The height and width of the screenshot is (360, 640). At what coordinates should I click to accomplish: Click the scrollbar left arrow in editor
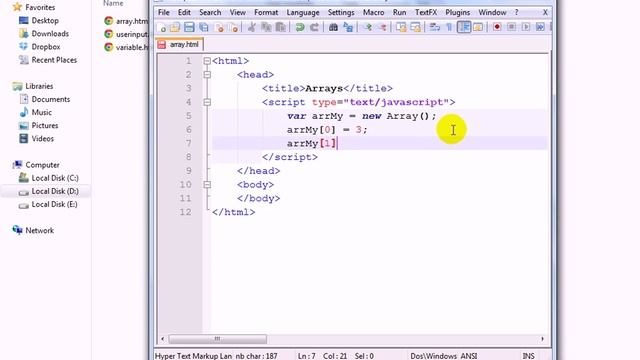pyautogui.click(x=163, y=339)
